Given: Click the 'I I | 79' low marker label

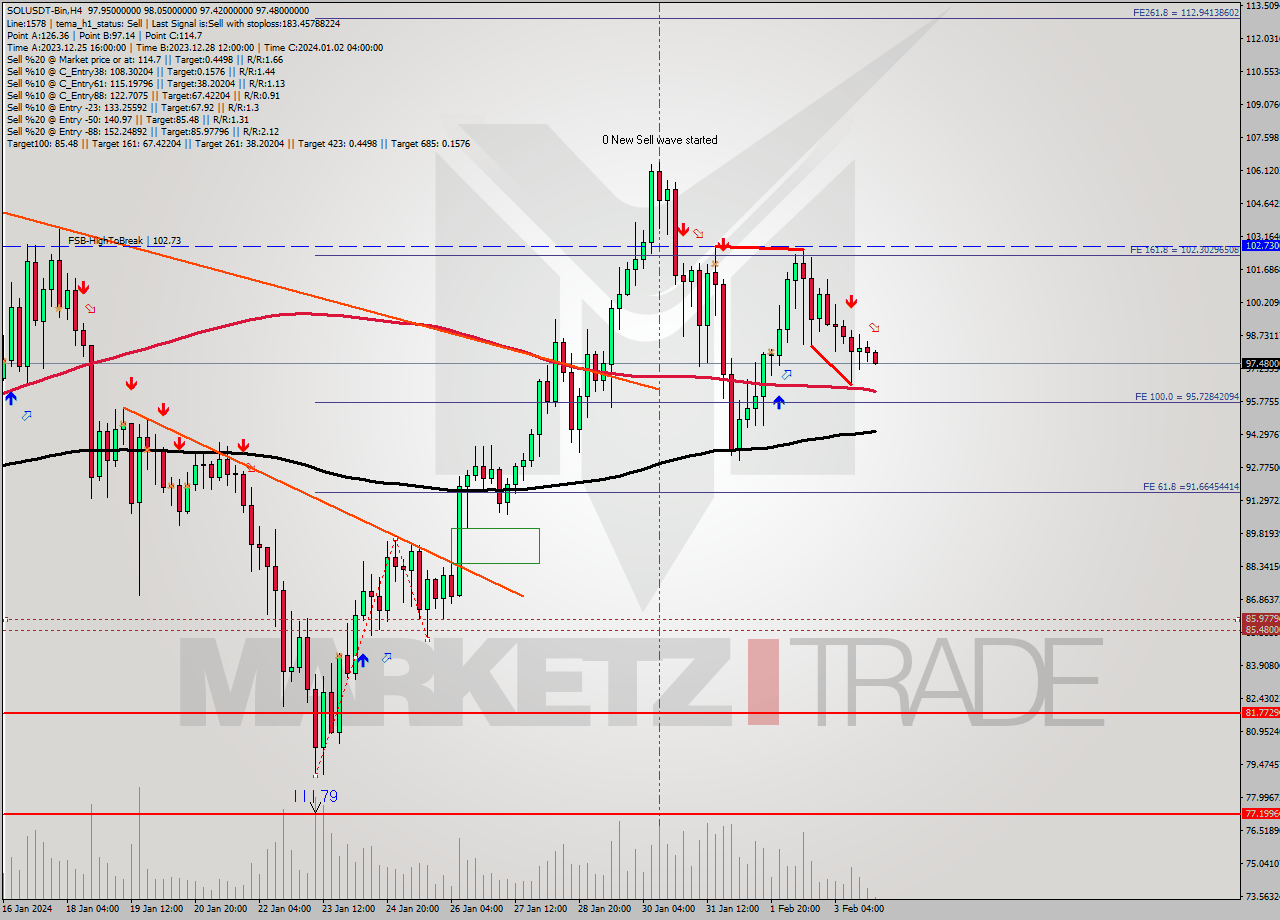Looking at the screenshot, I should pos(316,796).
